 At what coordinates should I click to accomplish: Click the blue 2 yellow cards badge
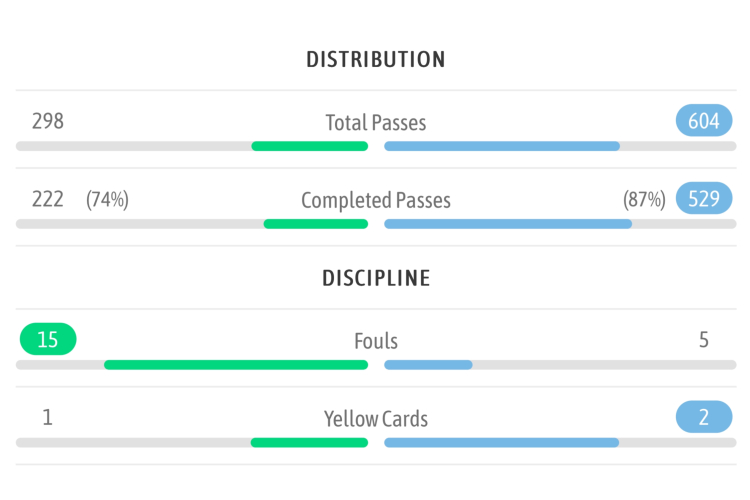click(x=704, y=417)
